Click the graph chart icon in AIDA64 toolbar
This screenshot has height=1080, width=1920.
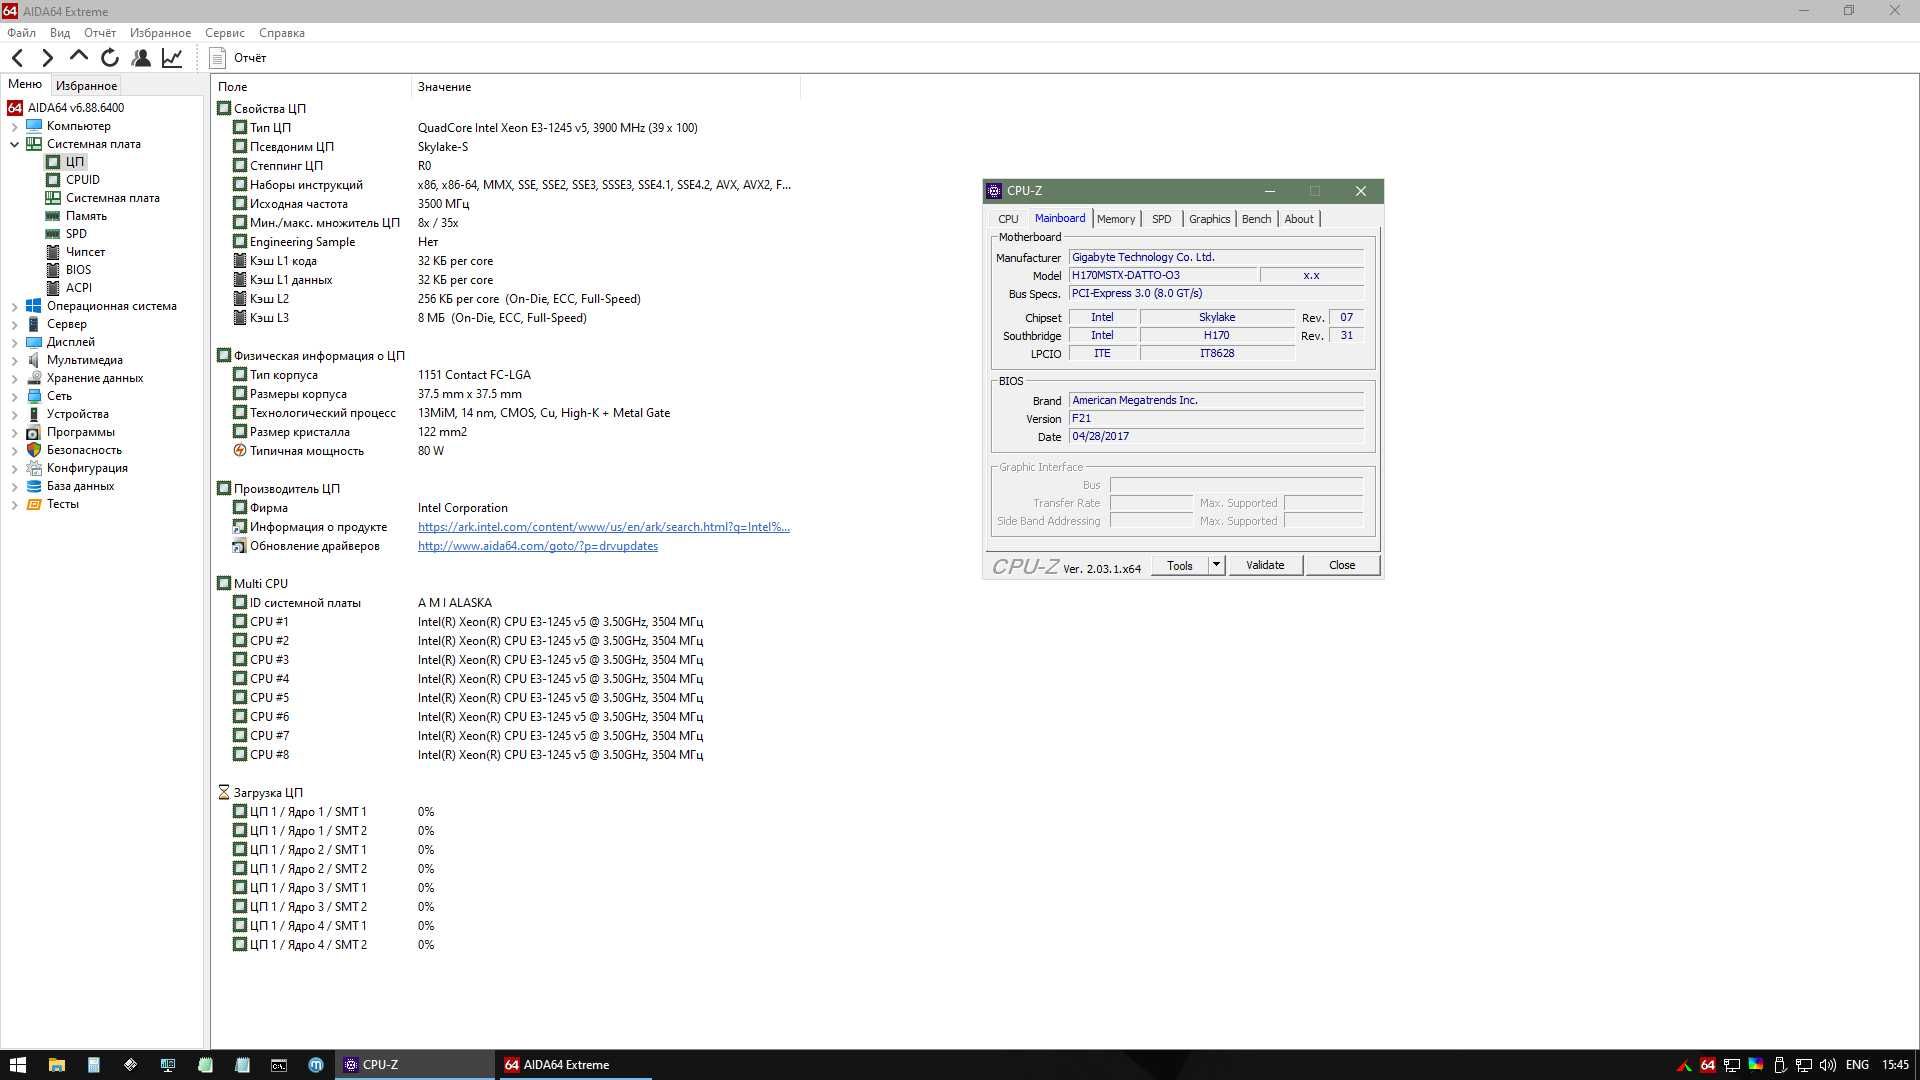click(172, 58)
